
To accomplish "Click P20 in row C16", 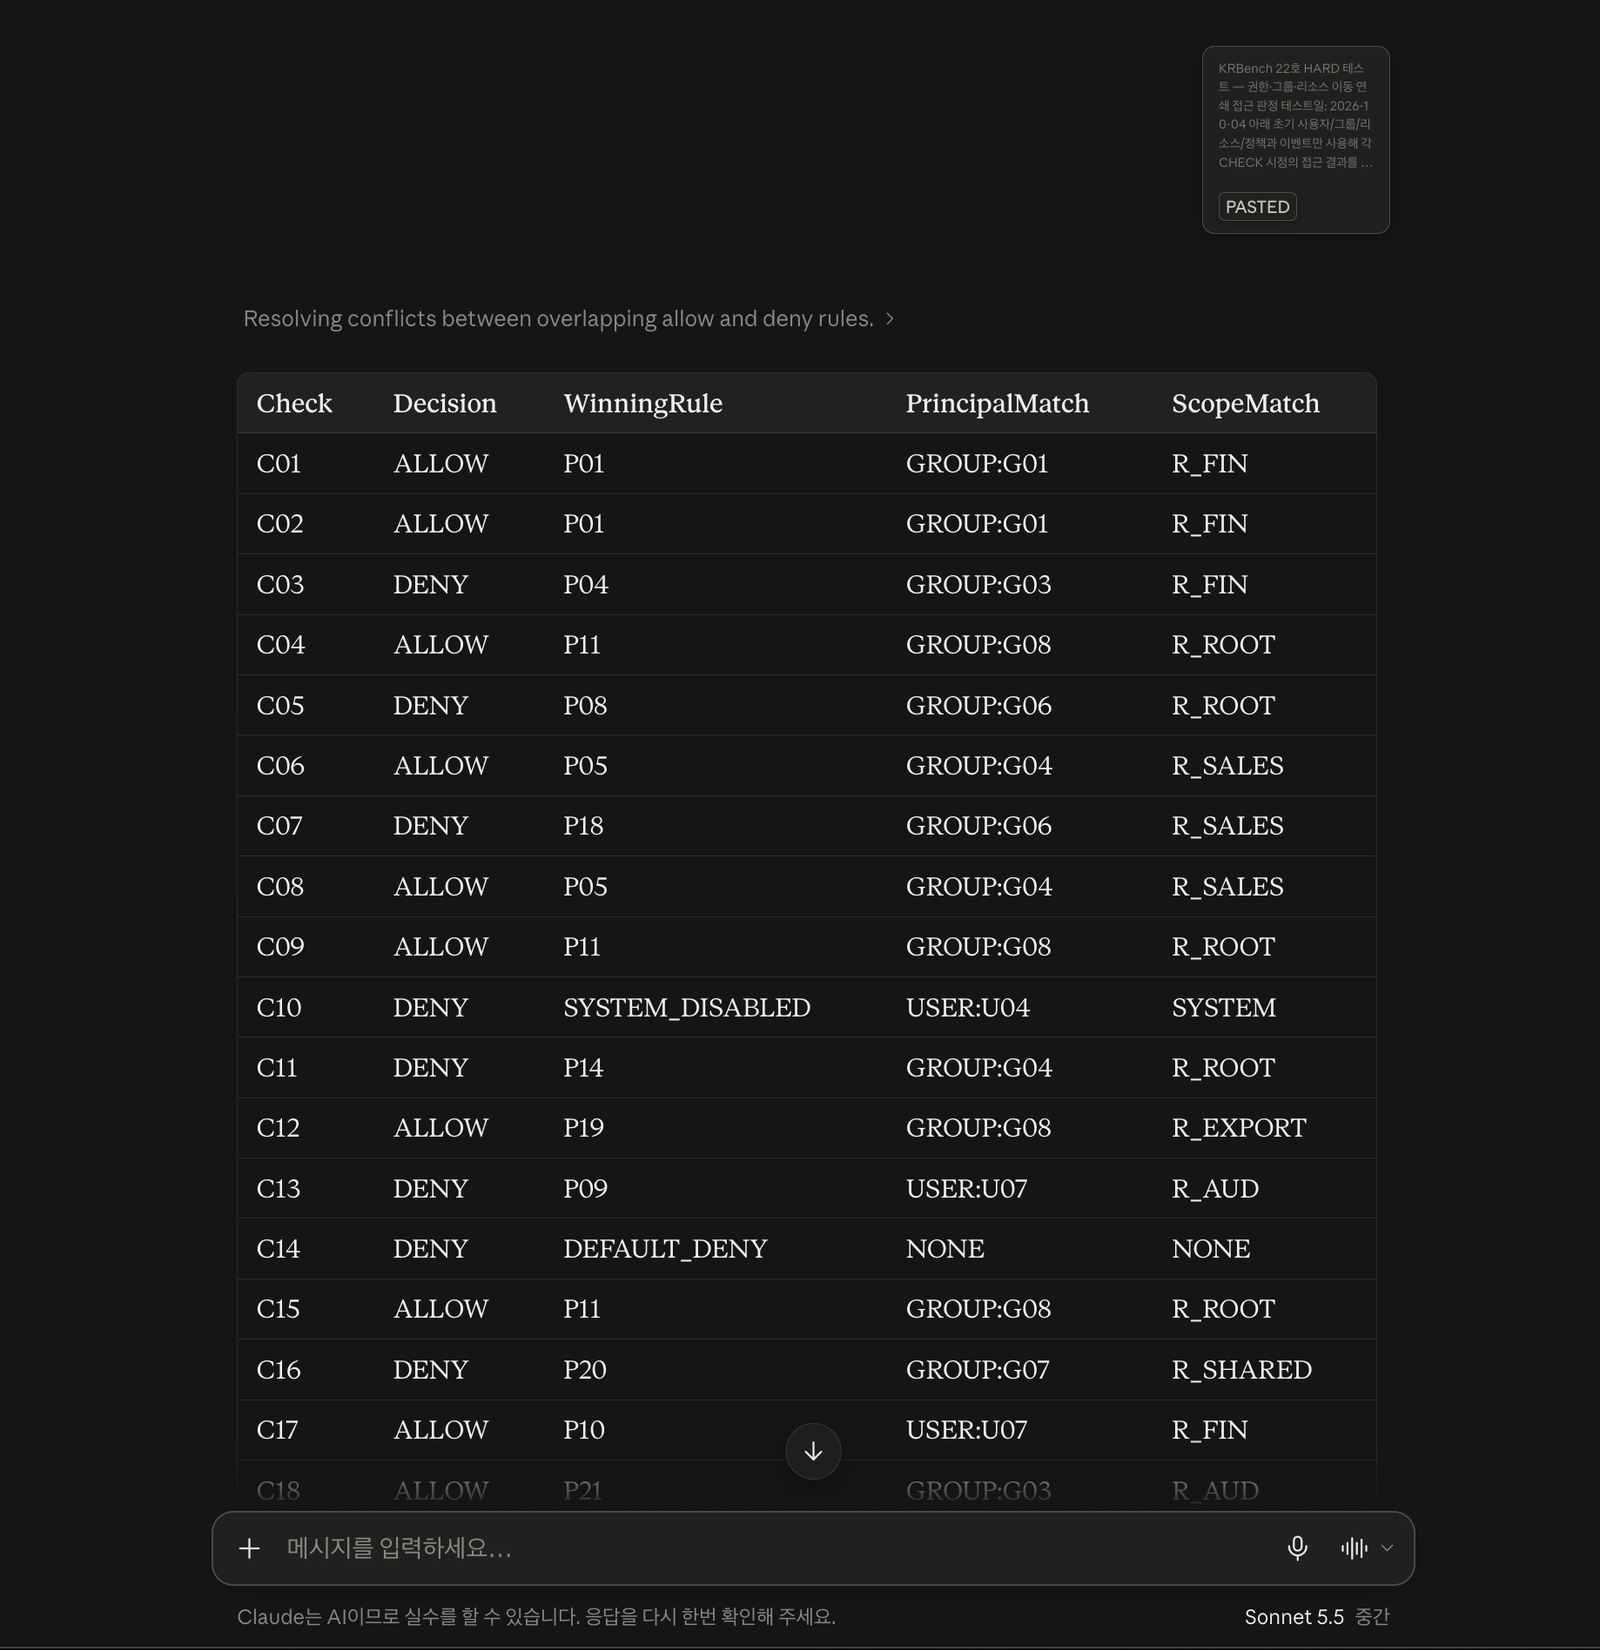I will coord(584,1369).
